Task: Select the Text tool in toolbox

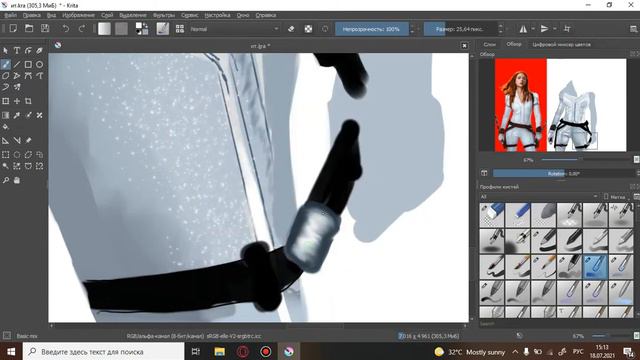Action: coord(17,51)
